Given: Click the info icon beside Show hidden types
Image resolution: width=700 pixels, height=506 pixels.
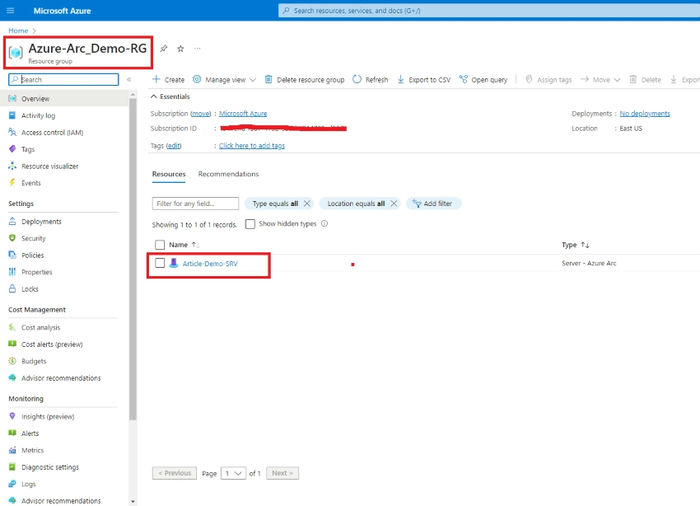Looking at the screenshot, I should click(325, 224).
